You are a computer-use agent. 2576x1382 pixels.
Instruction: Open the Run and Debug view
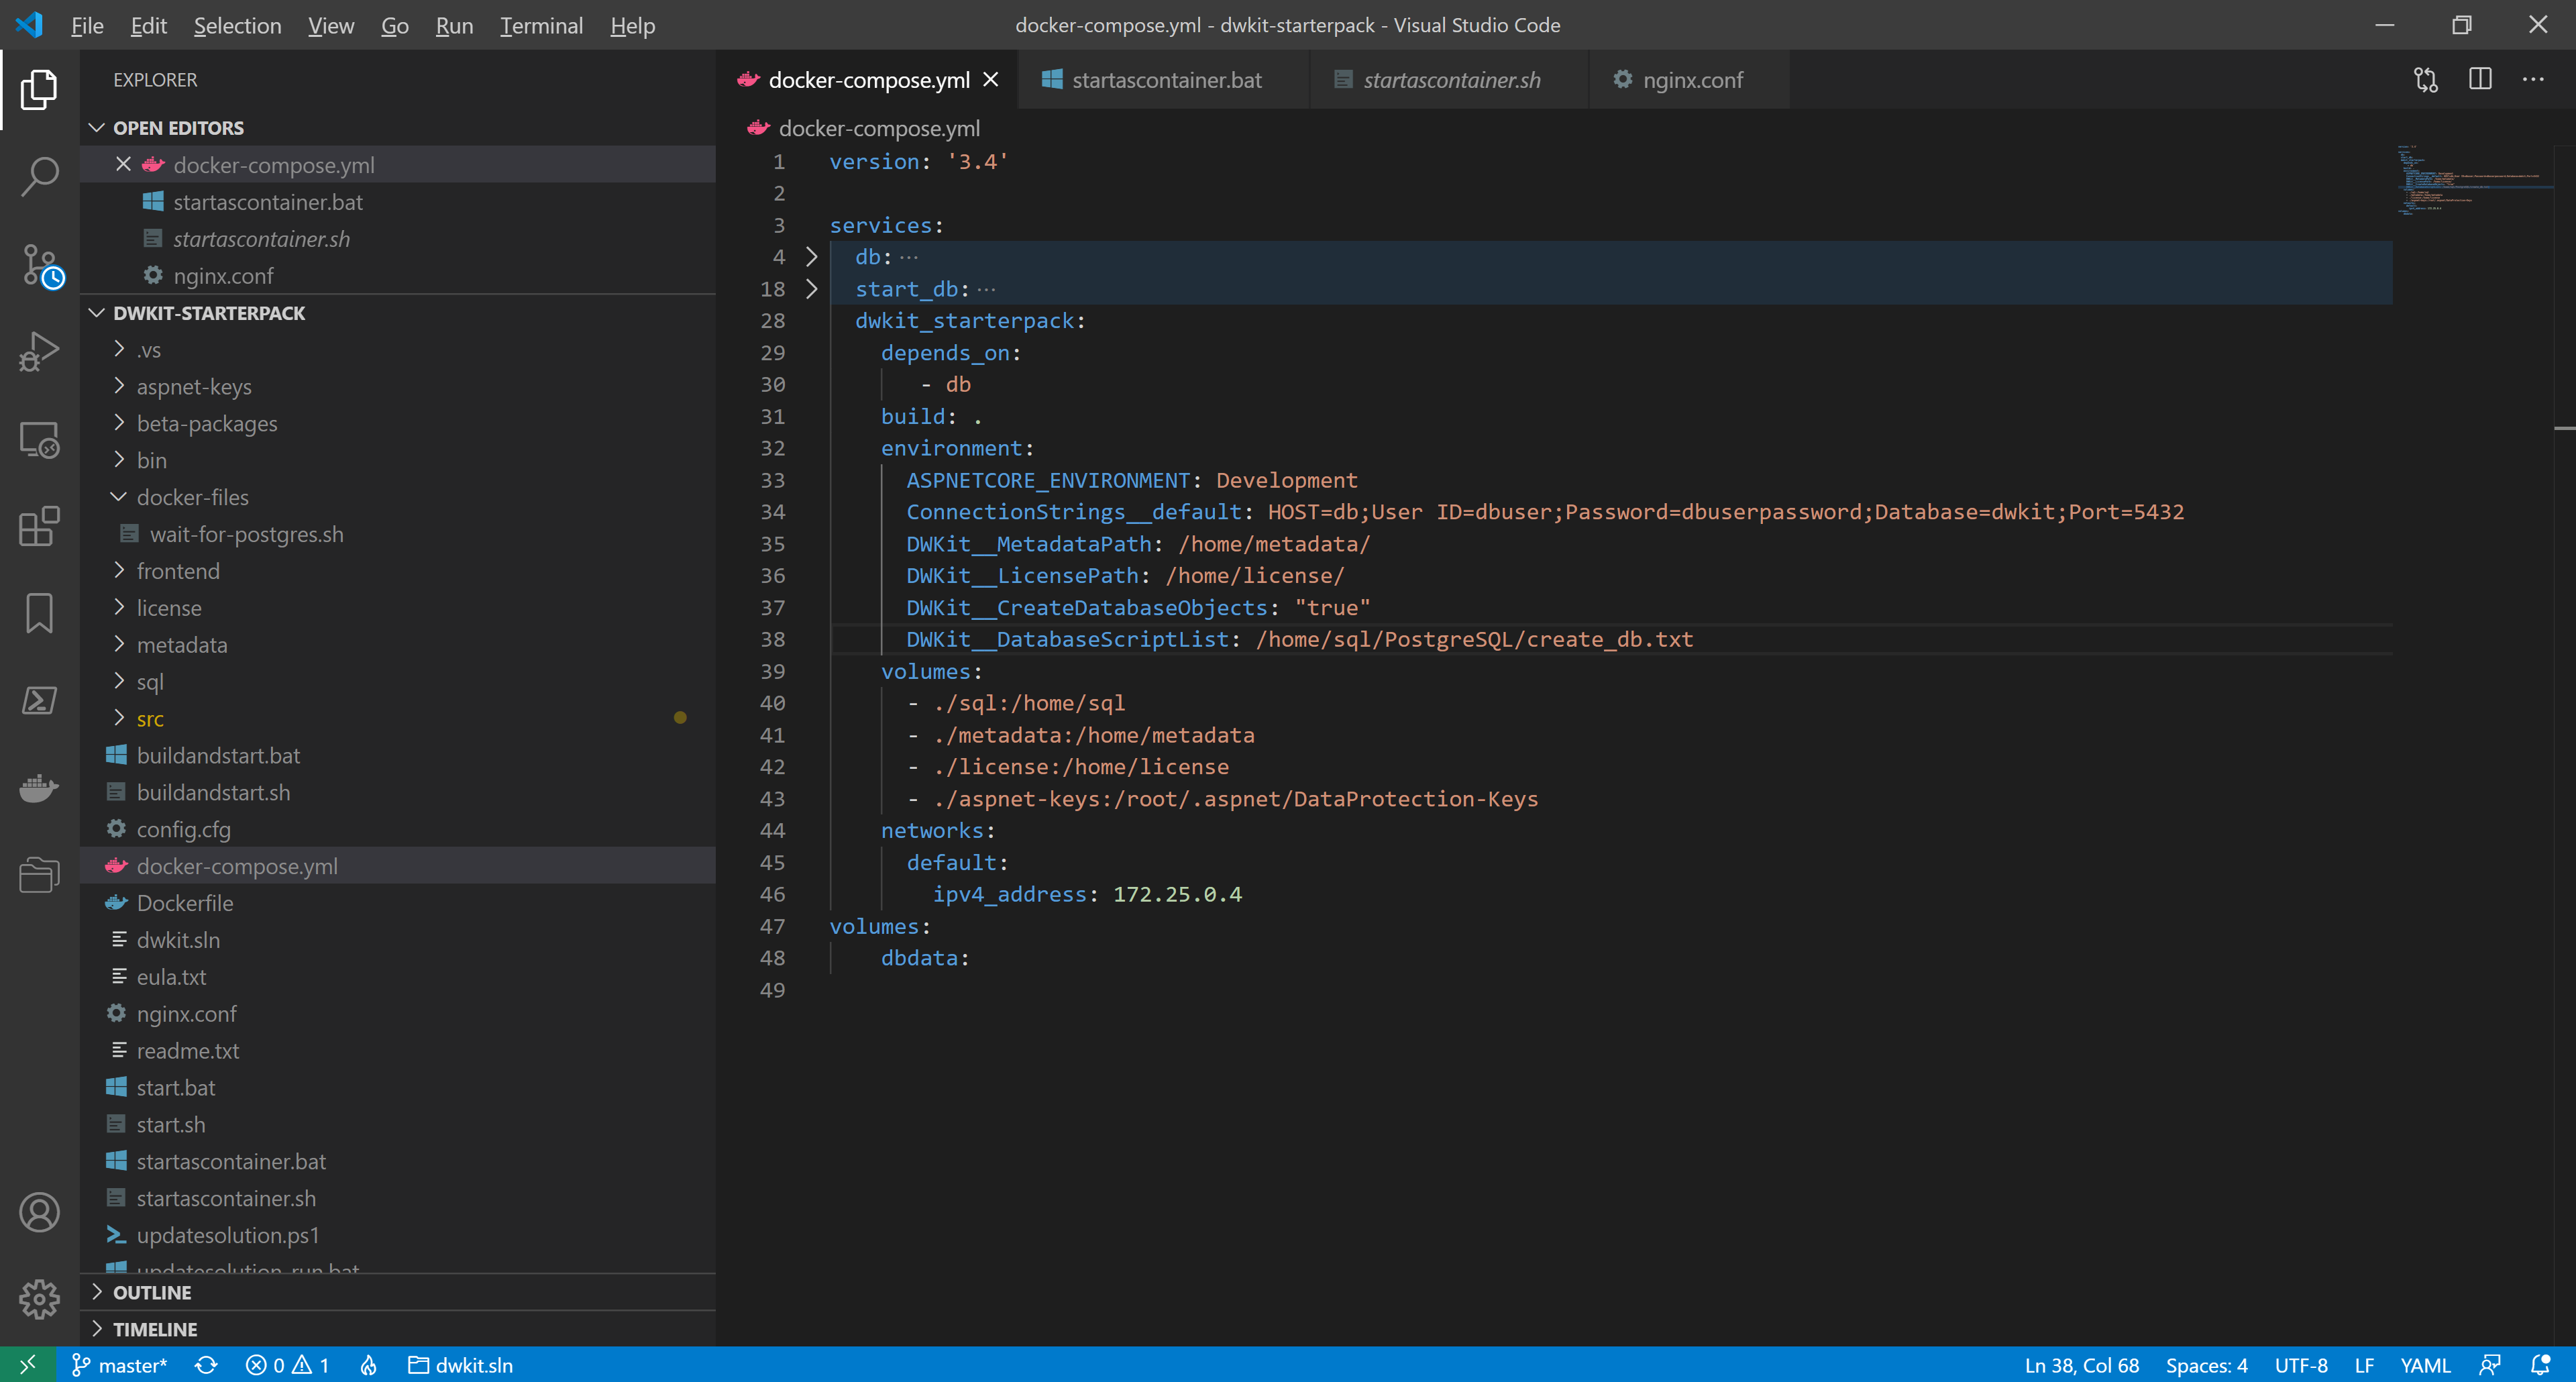point(39,352)
